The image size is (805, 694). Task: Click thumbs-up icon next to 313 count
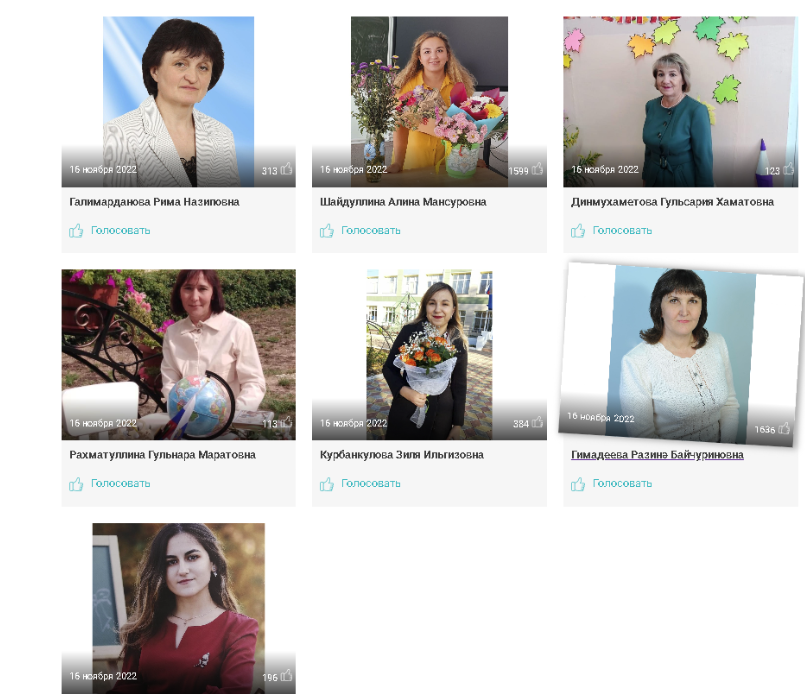(286, 169)
